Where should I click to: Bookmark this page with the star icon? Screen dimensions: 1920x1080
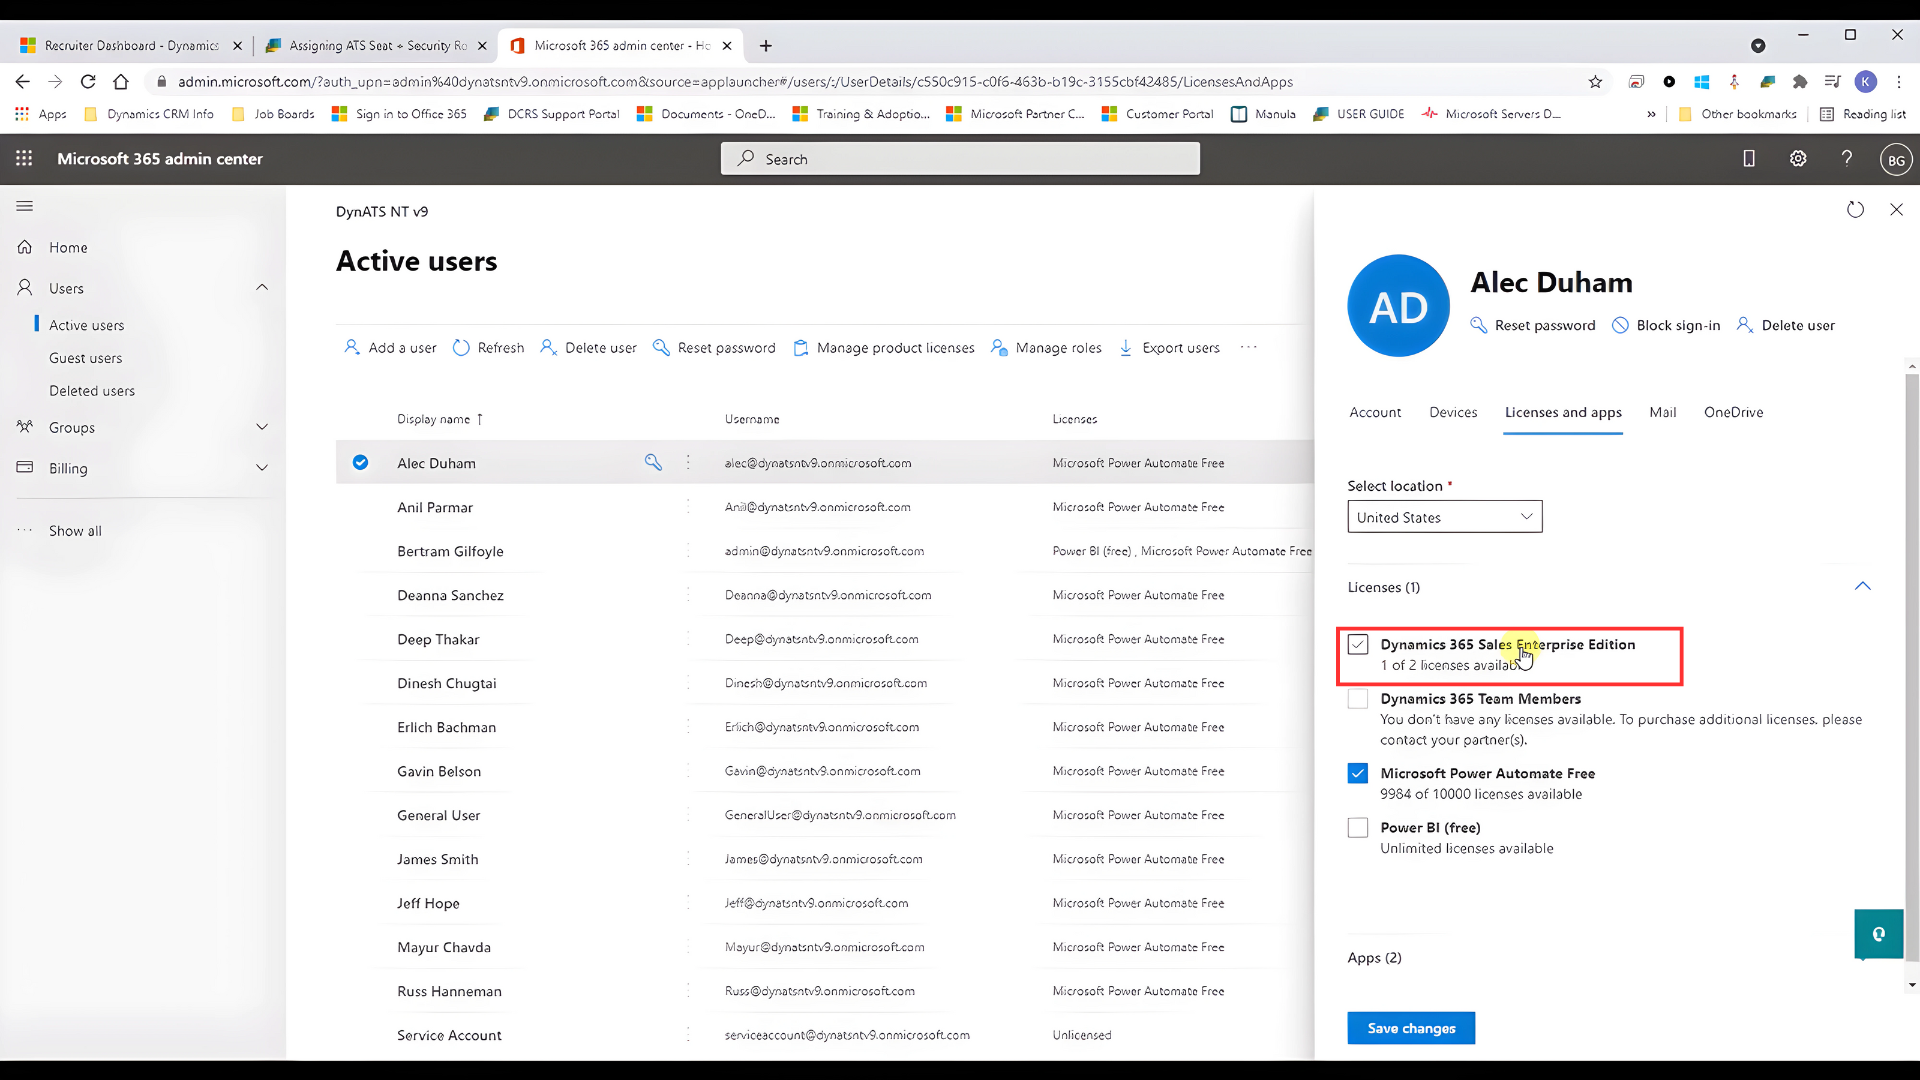[1595, 82]
